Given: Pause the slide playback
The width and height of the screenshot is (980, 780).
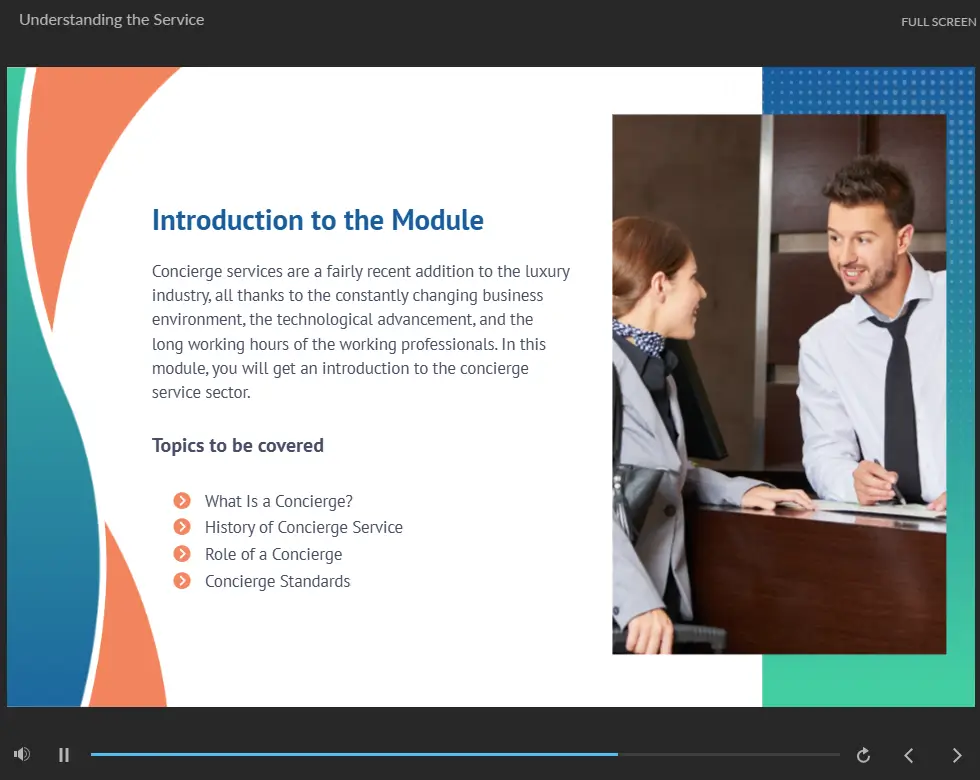Looking at the screenshot, I should (64, 755).
